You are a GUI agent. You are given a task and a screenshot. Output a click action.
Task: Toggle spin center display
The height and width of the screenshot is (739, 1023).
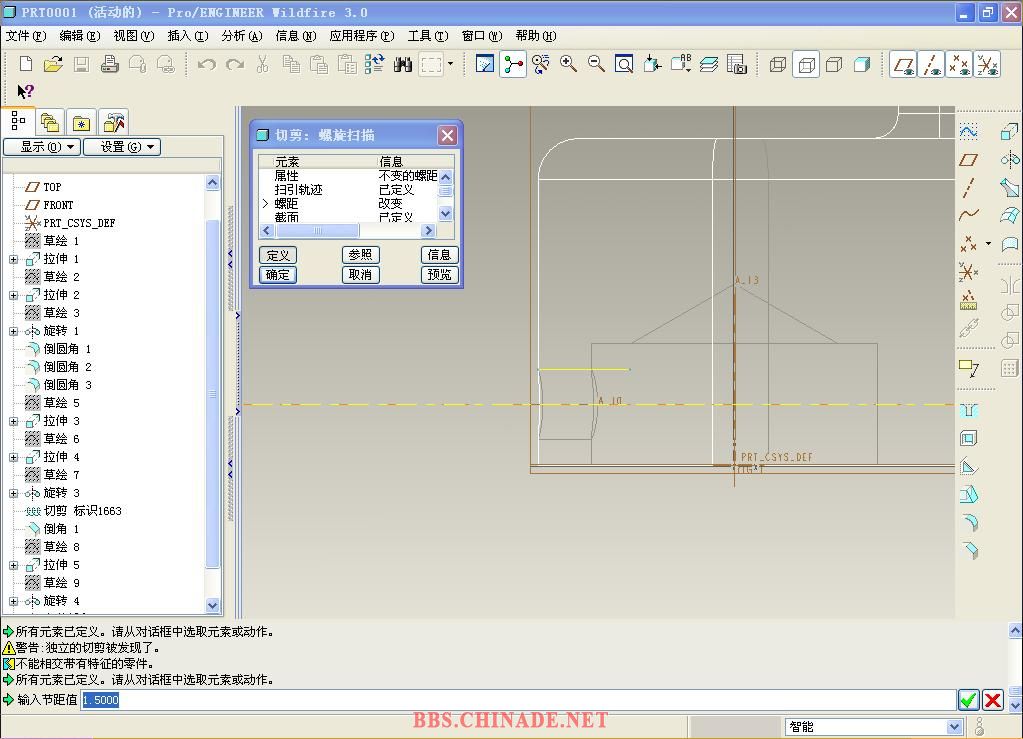[513, 65]
